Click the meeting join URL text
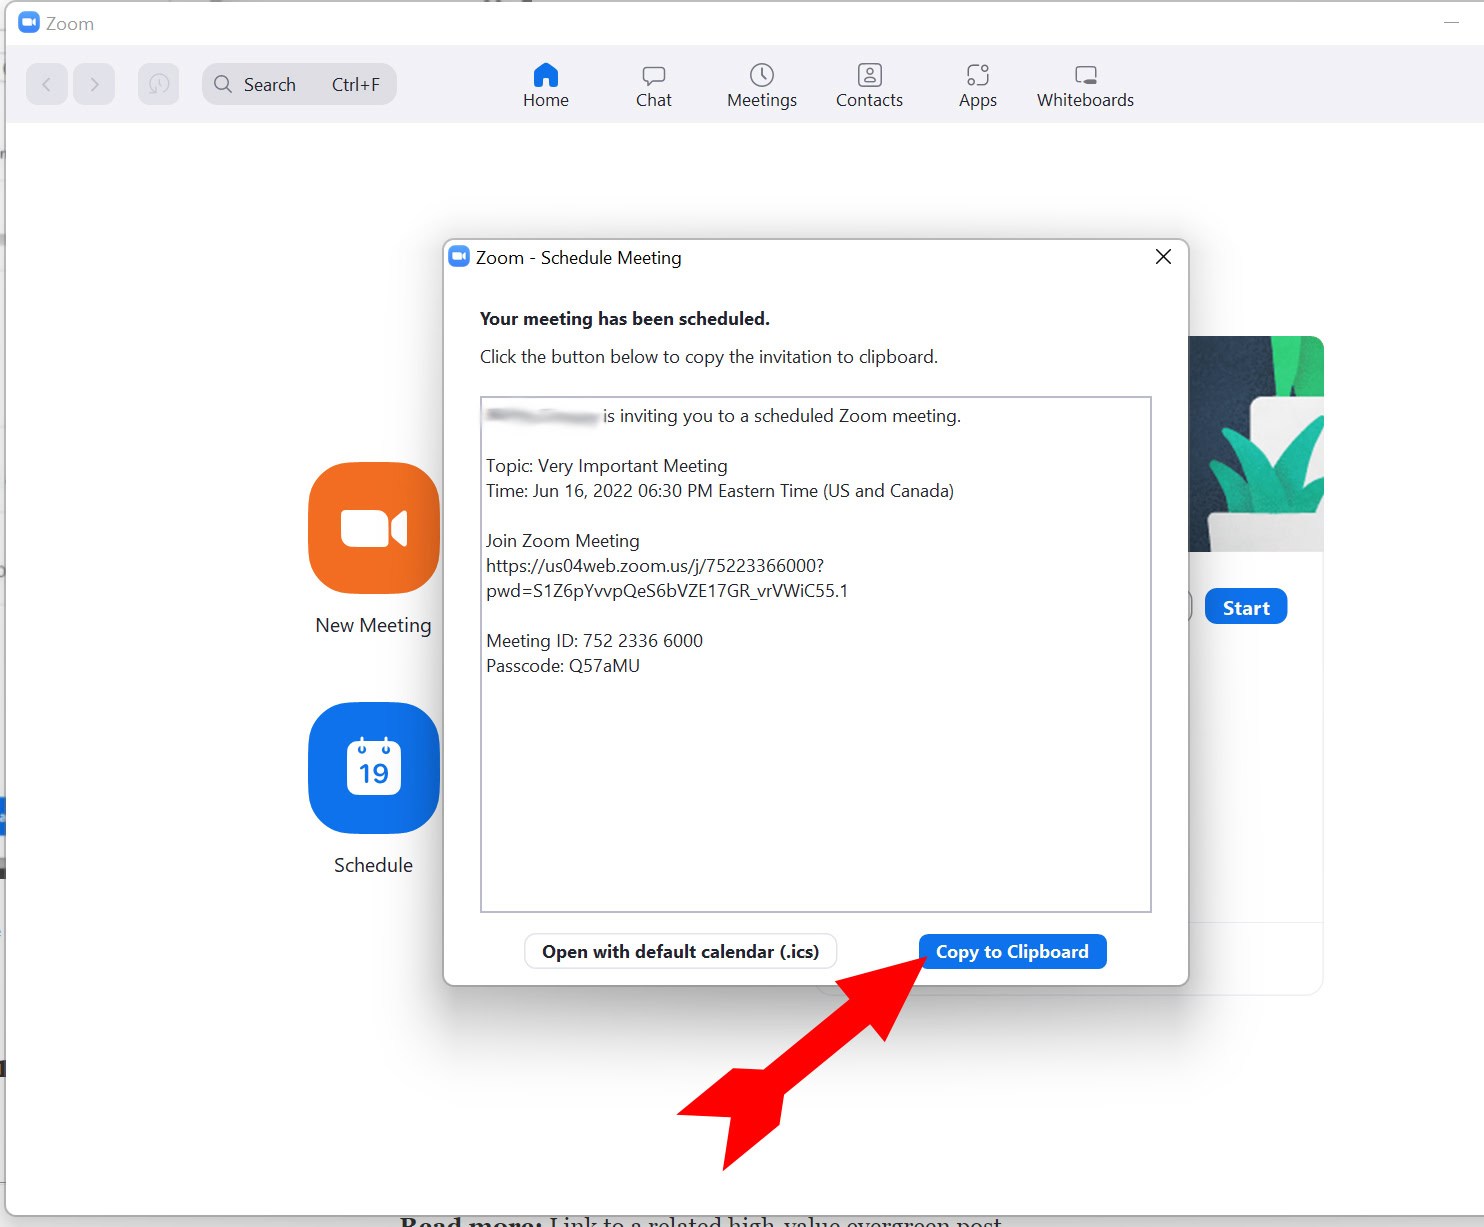The height and width of the screenshot is (1227, 1484). 667,578
